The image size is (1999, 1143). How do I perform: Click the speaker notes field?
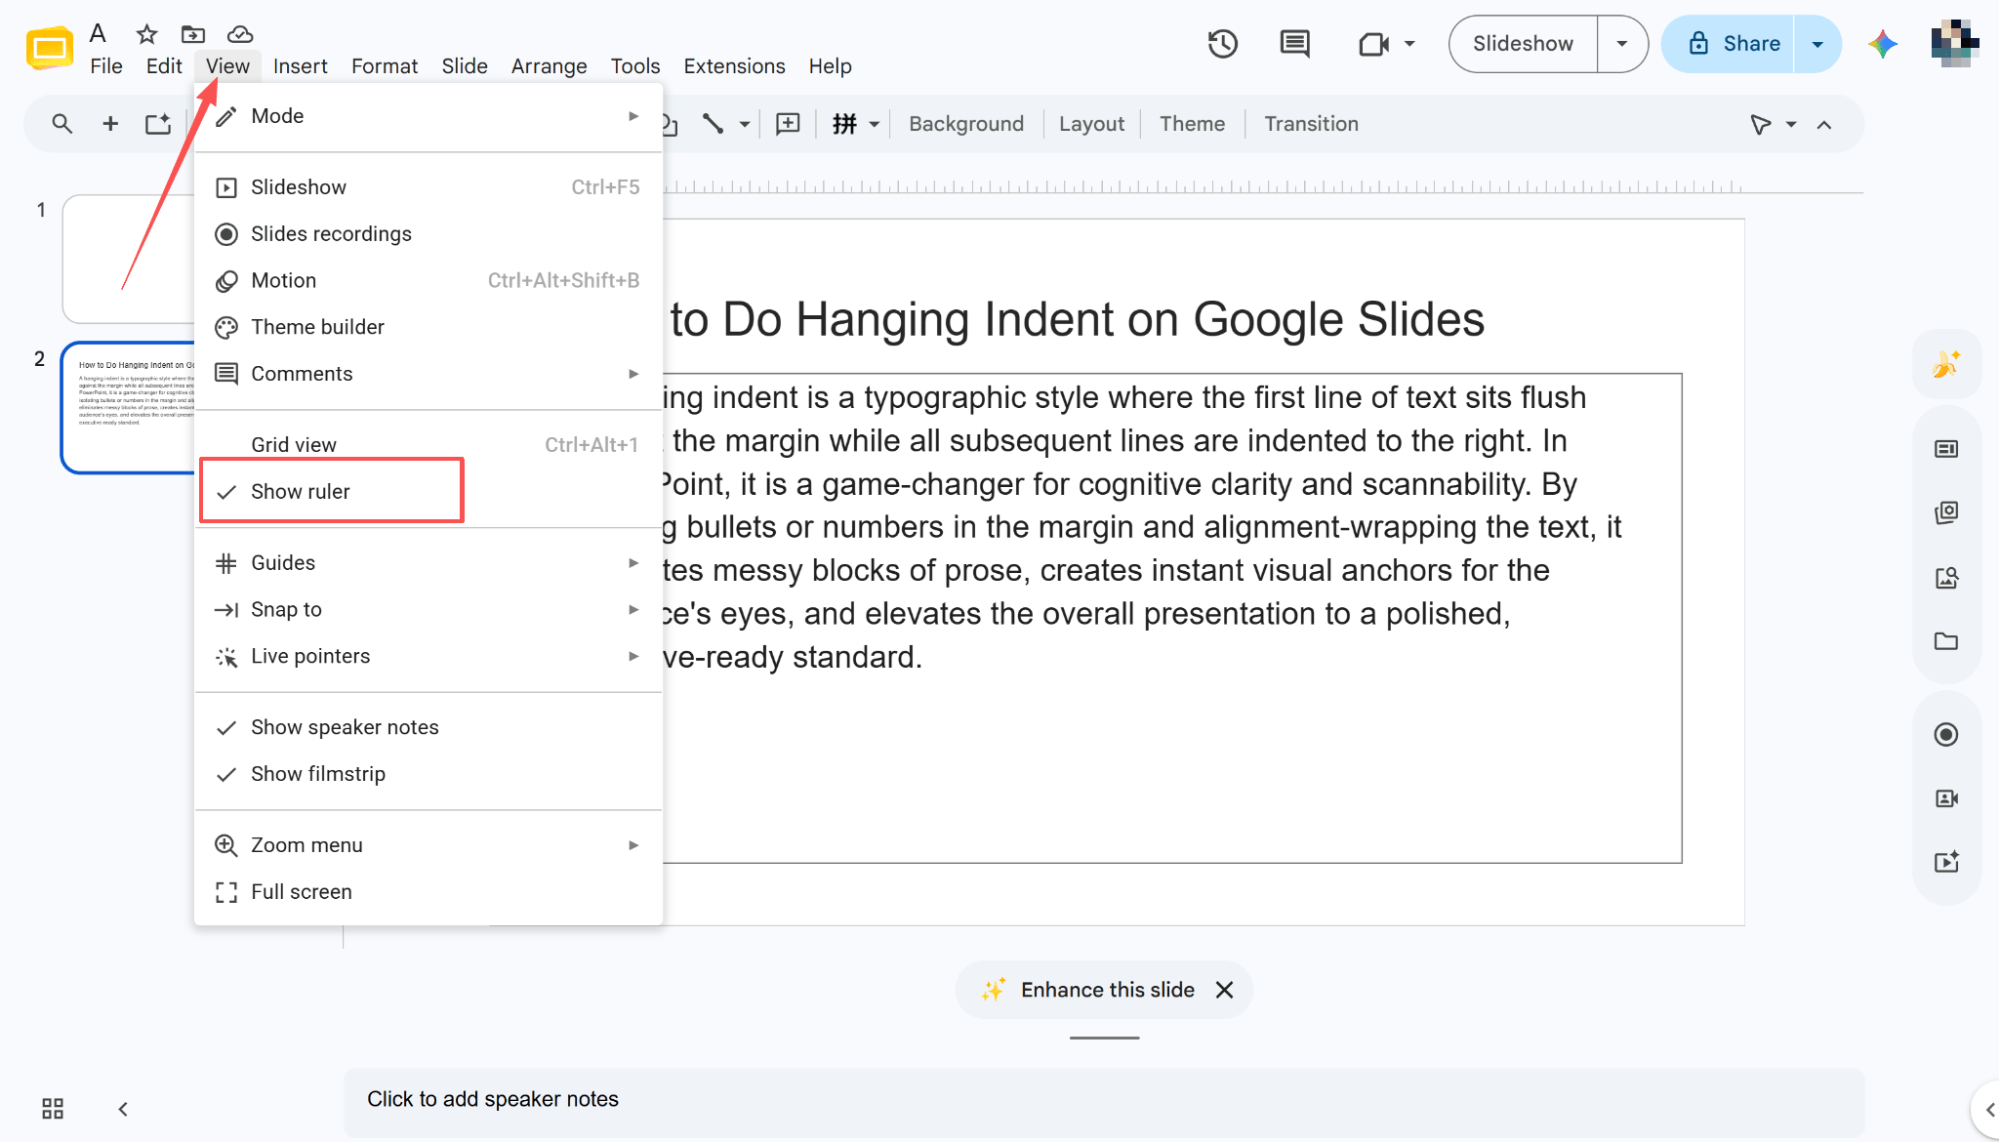tap(1104, 1100)
